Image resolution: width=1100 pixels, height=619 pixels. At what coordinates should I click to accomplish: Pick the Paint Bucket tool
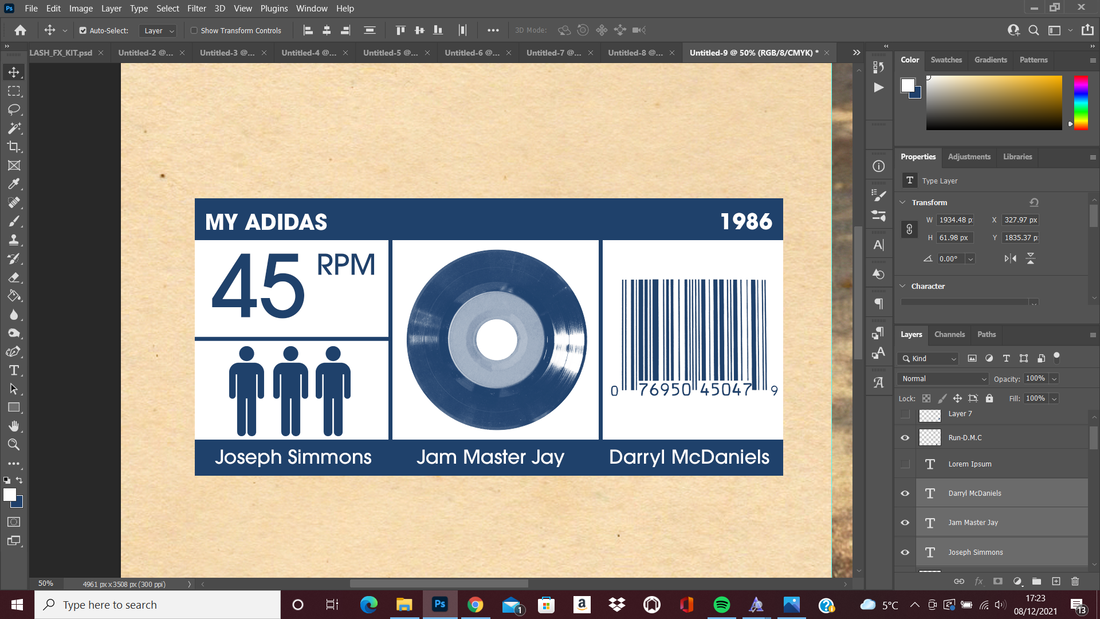tap(14, 296)
